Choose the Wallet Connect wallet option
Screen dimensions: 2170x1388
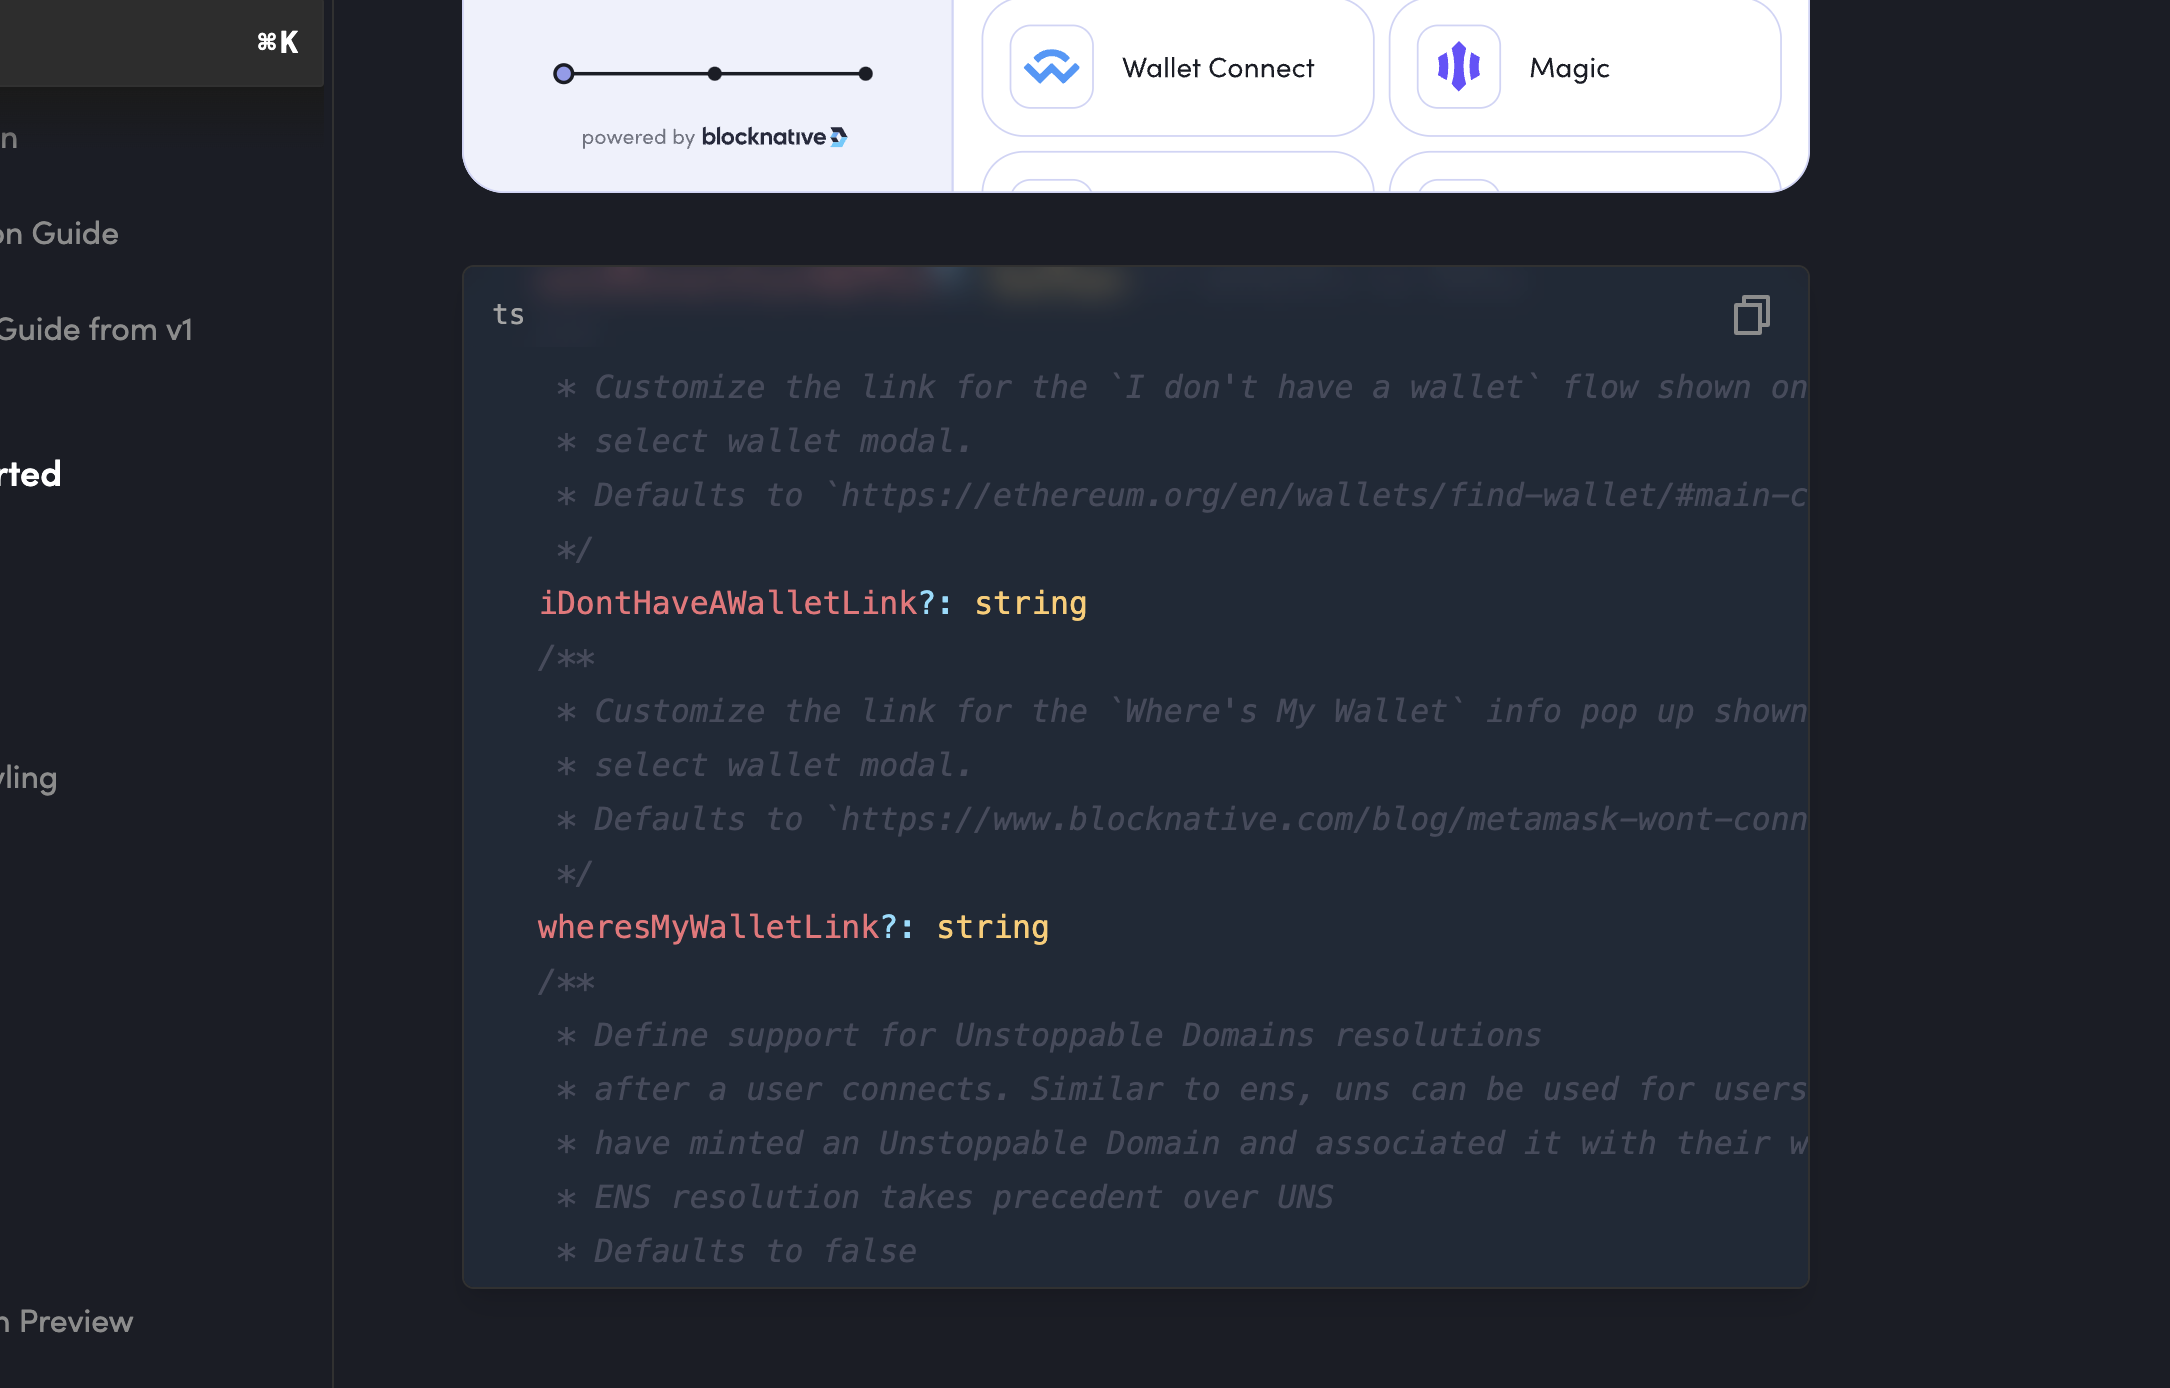pyautogui.click(x=1217, y=68)
